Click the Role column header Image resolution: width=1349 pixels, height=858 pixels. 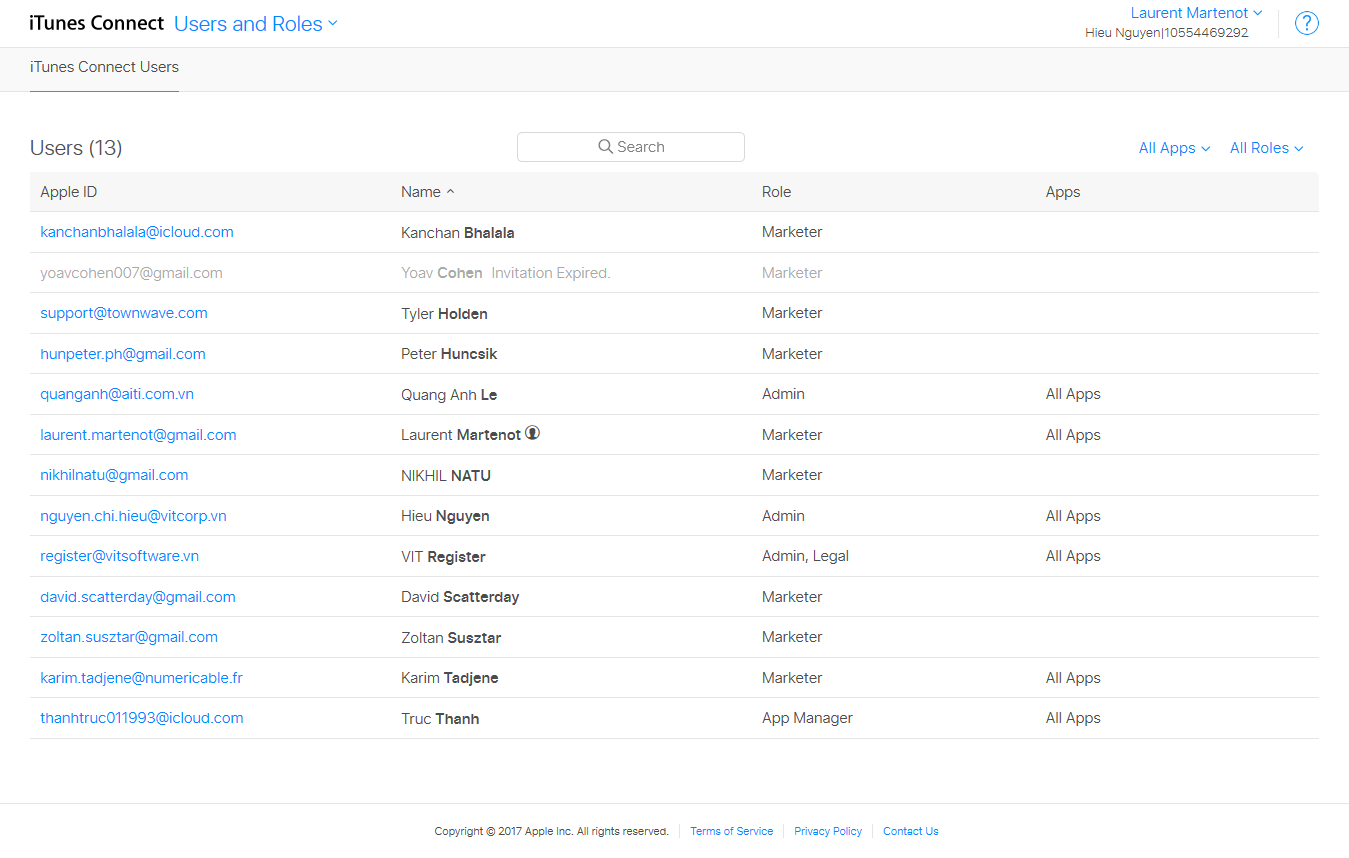(776, 192)
